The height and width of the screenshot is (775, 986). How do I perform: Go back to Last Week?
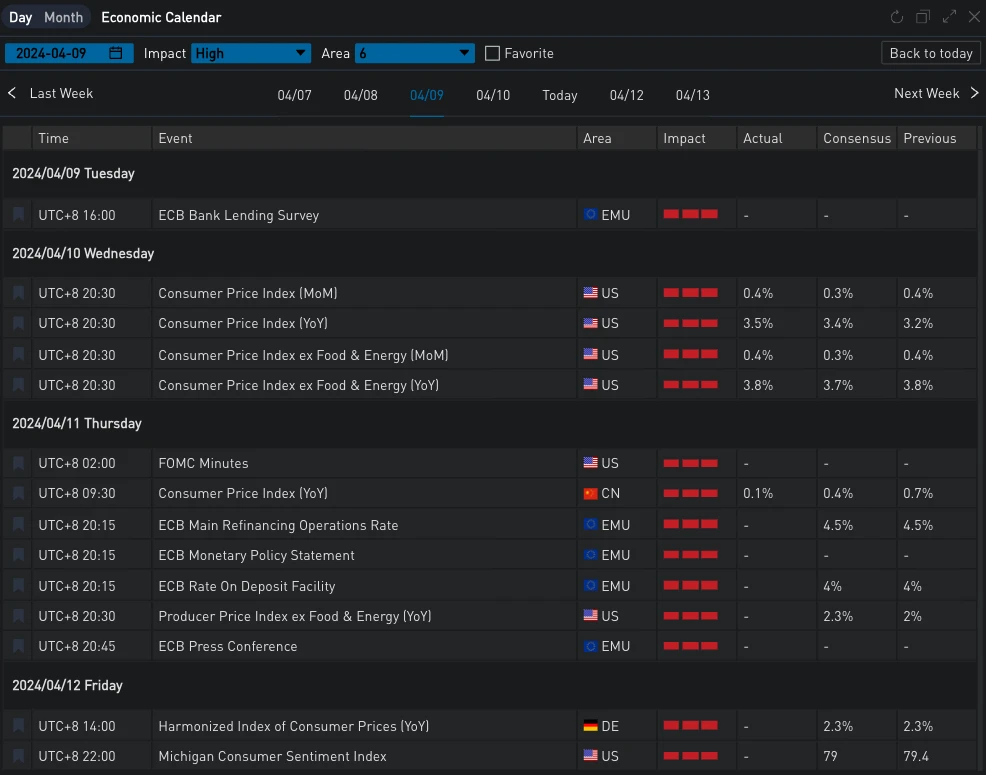(x=51, y=93)
